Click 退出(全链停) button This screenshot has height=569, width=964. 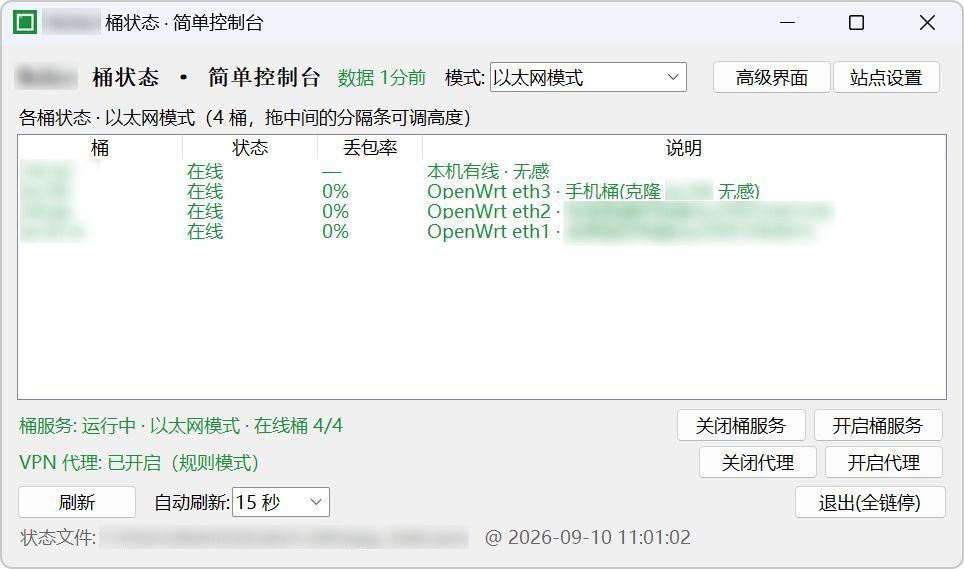pos(870,502)
